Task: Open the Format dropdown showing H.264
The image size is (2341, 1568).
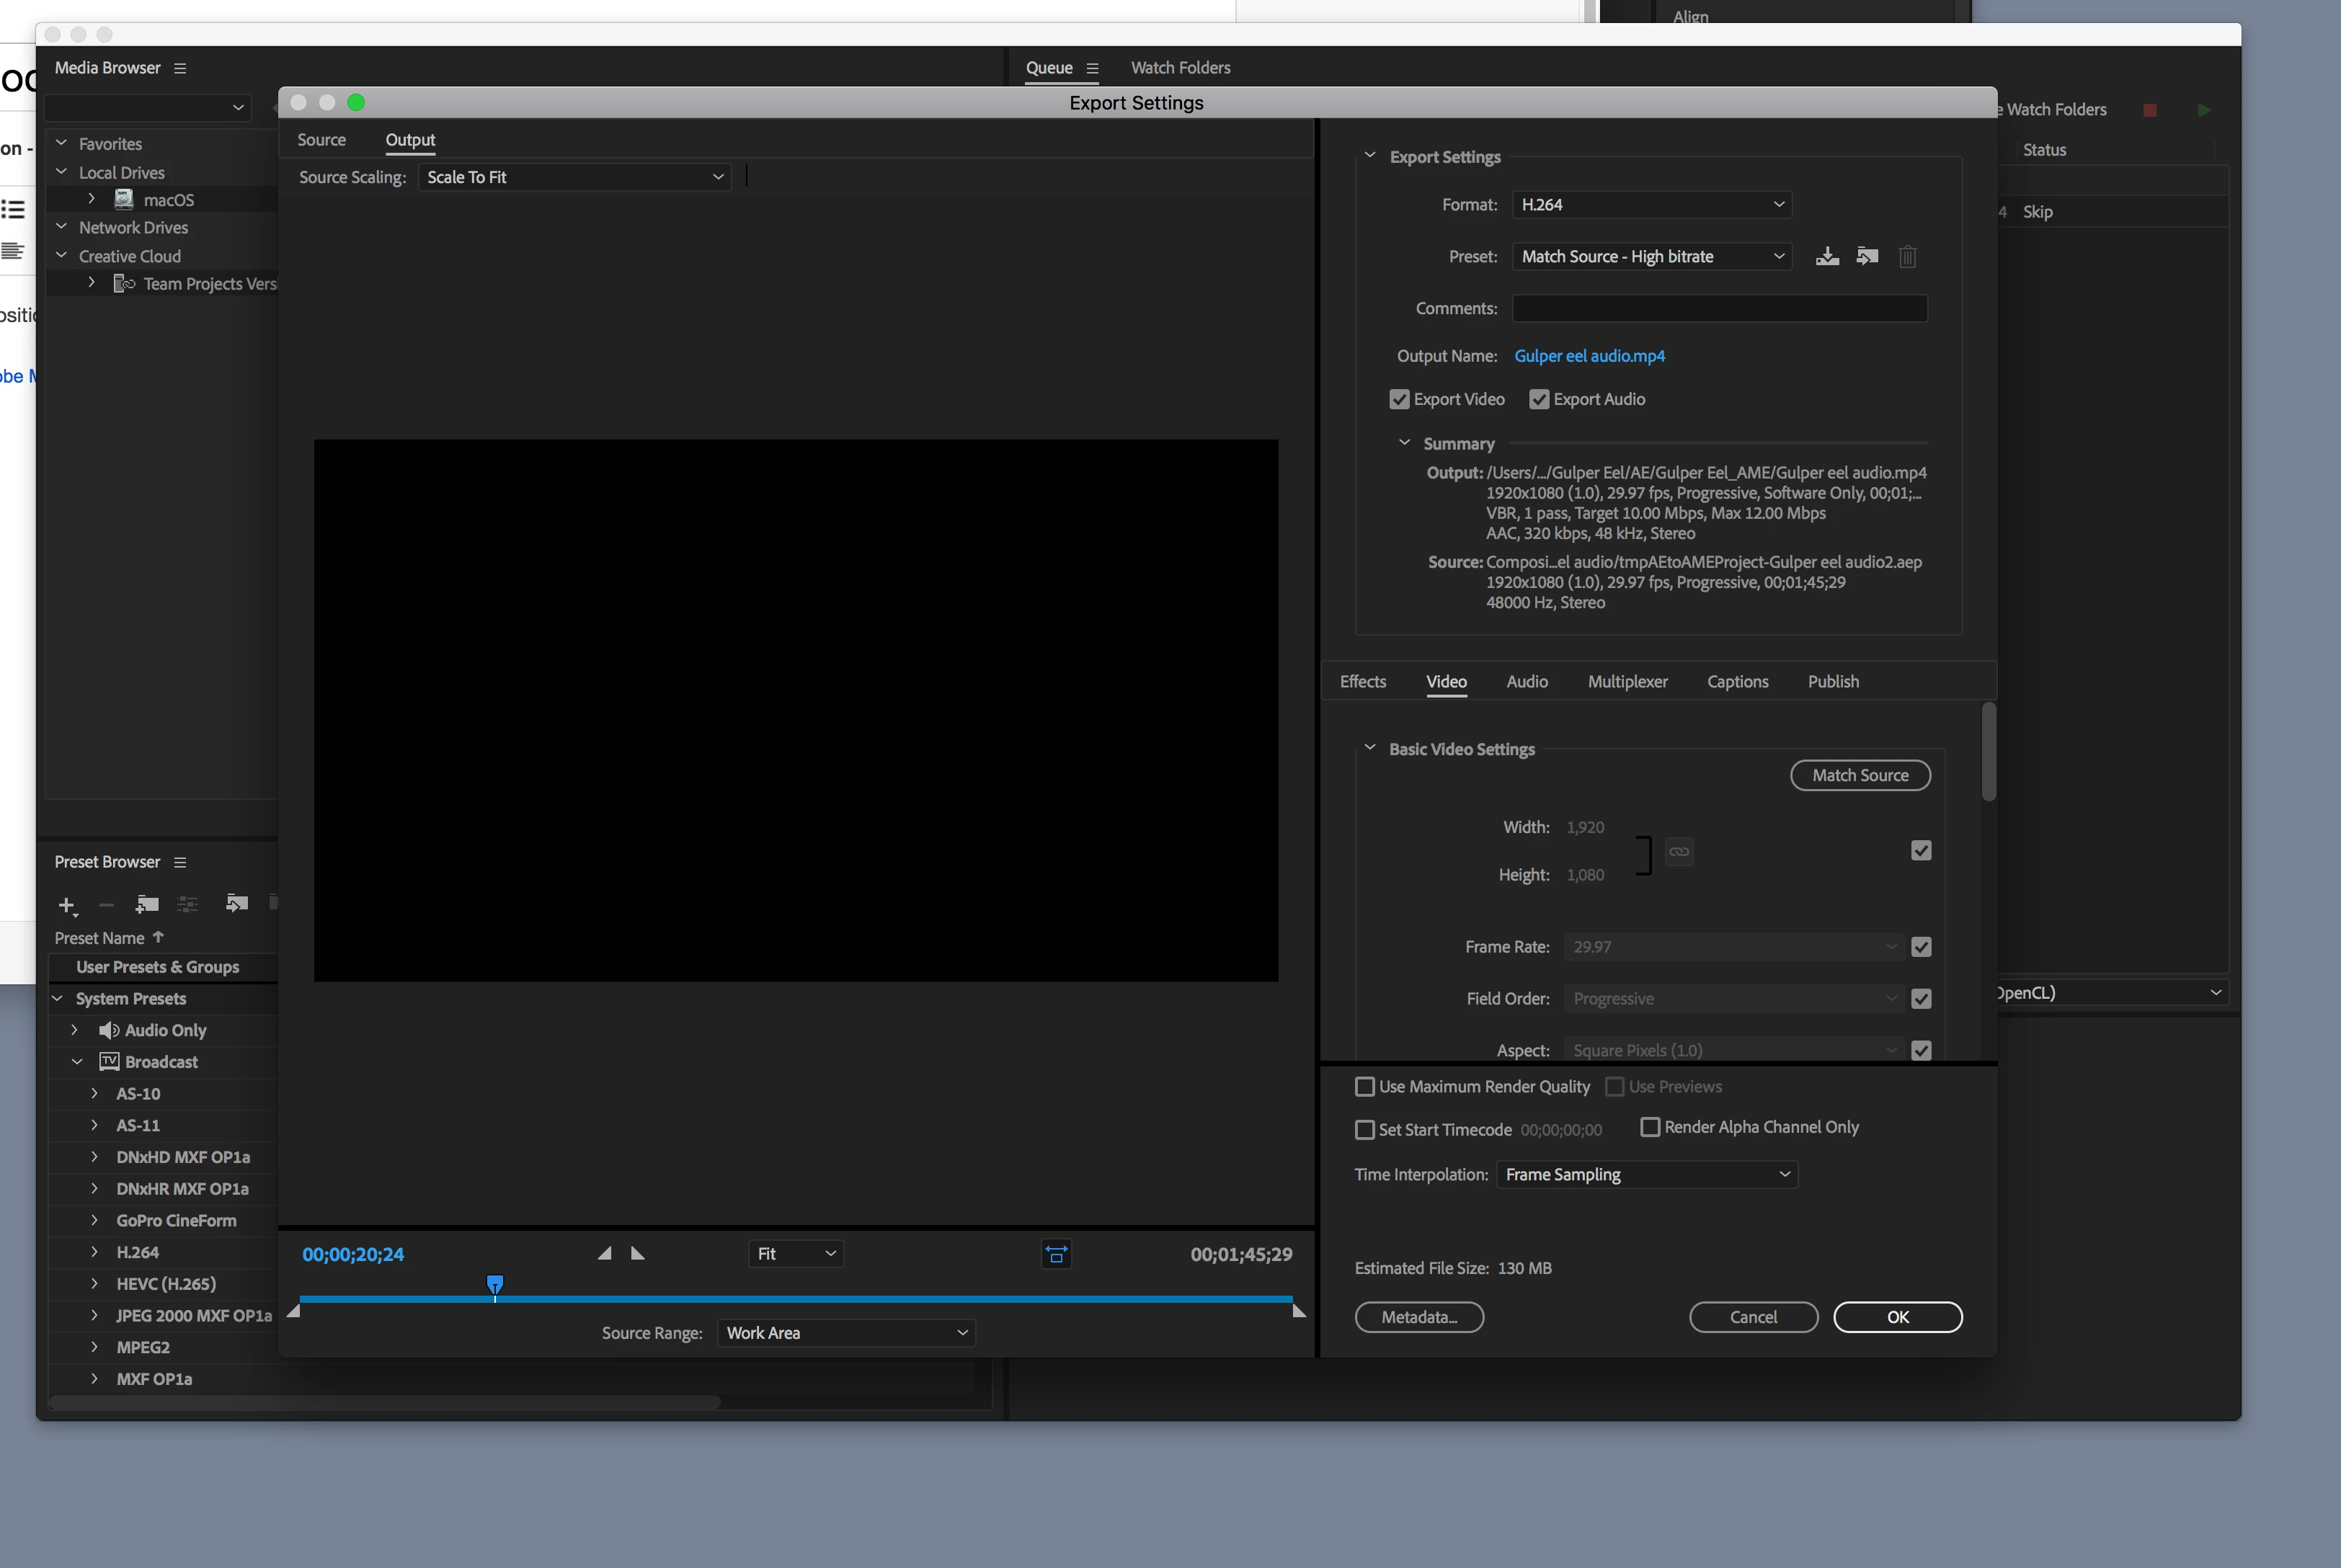Action: pos(1651,204)
